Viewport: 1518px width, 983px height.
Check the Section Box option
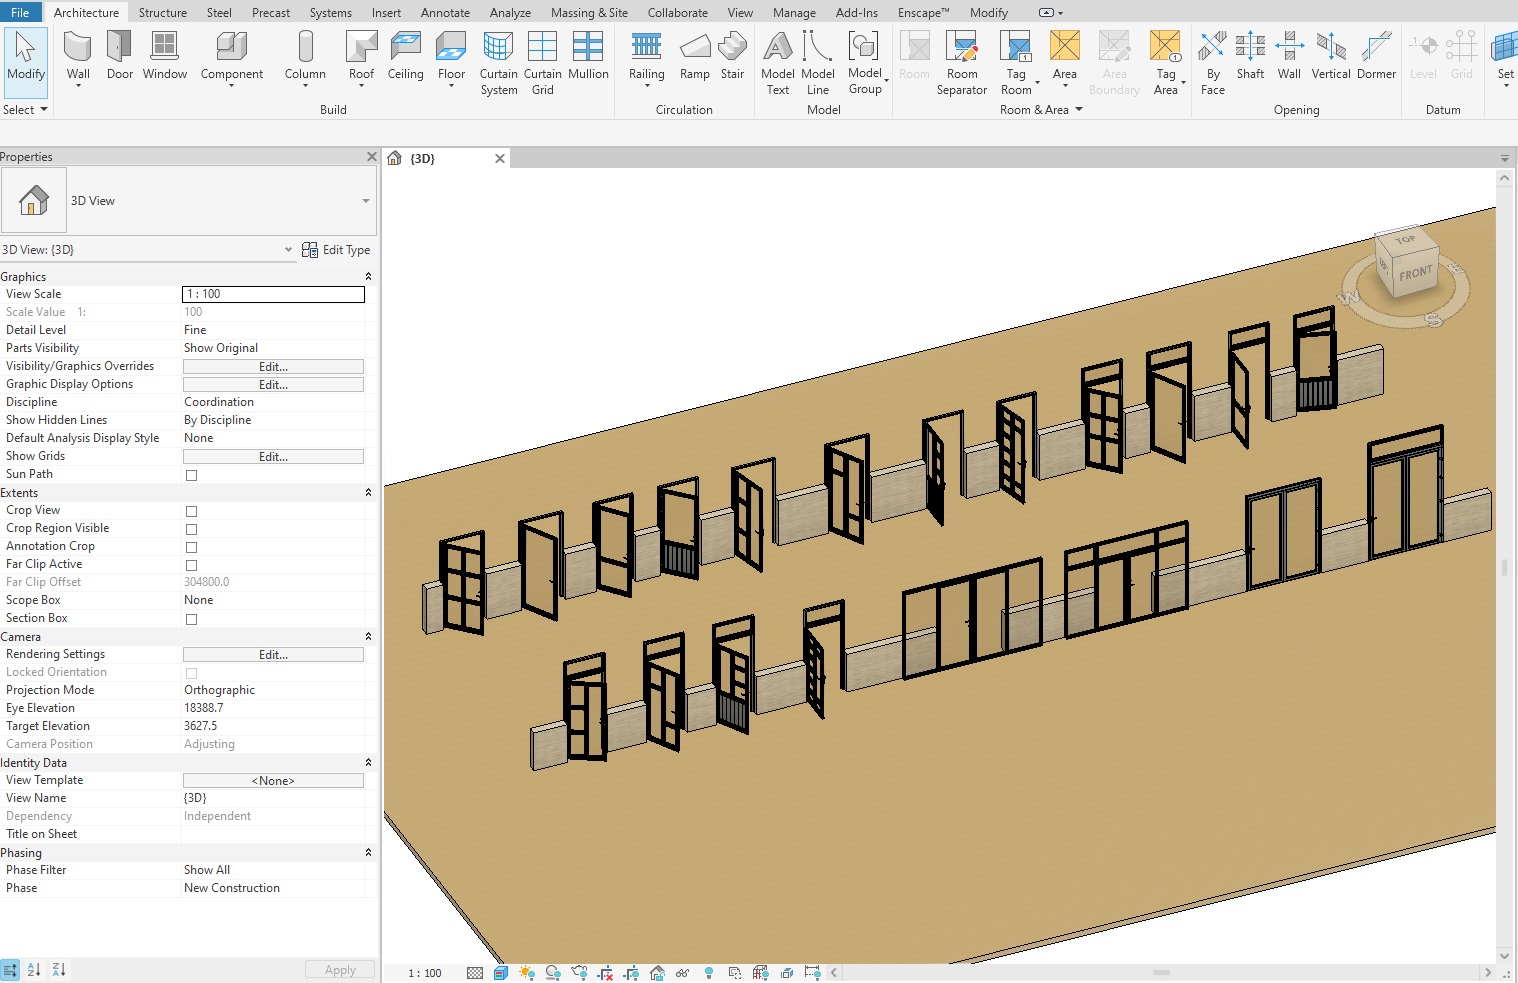192,619
